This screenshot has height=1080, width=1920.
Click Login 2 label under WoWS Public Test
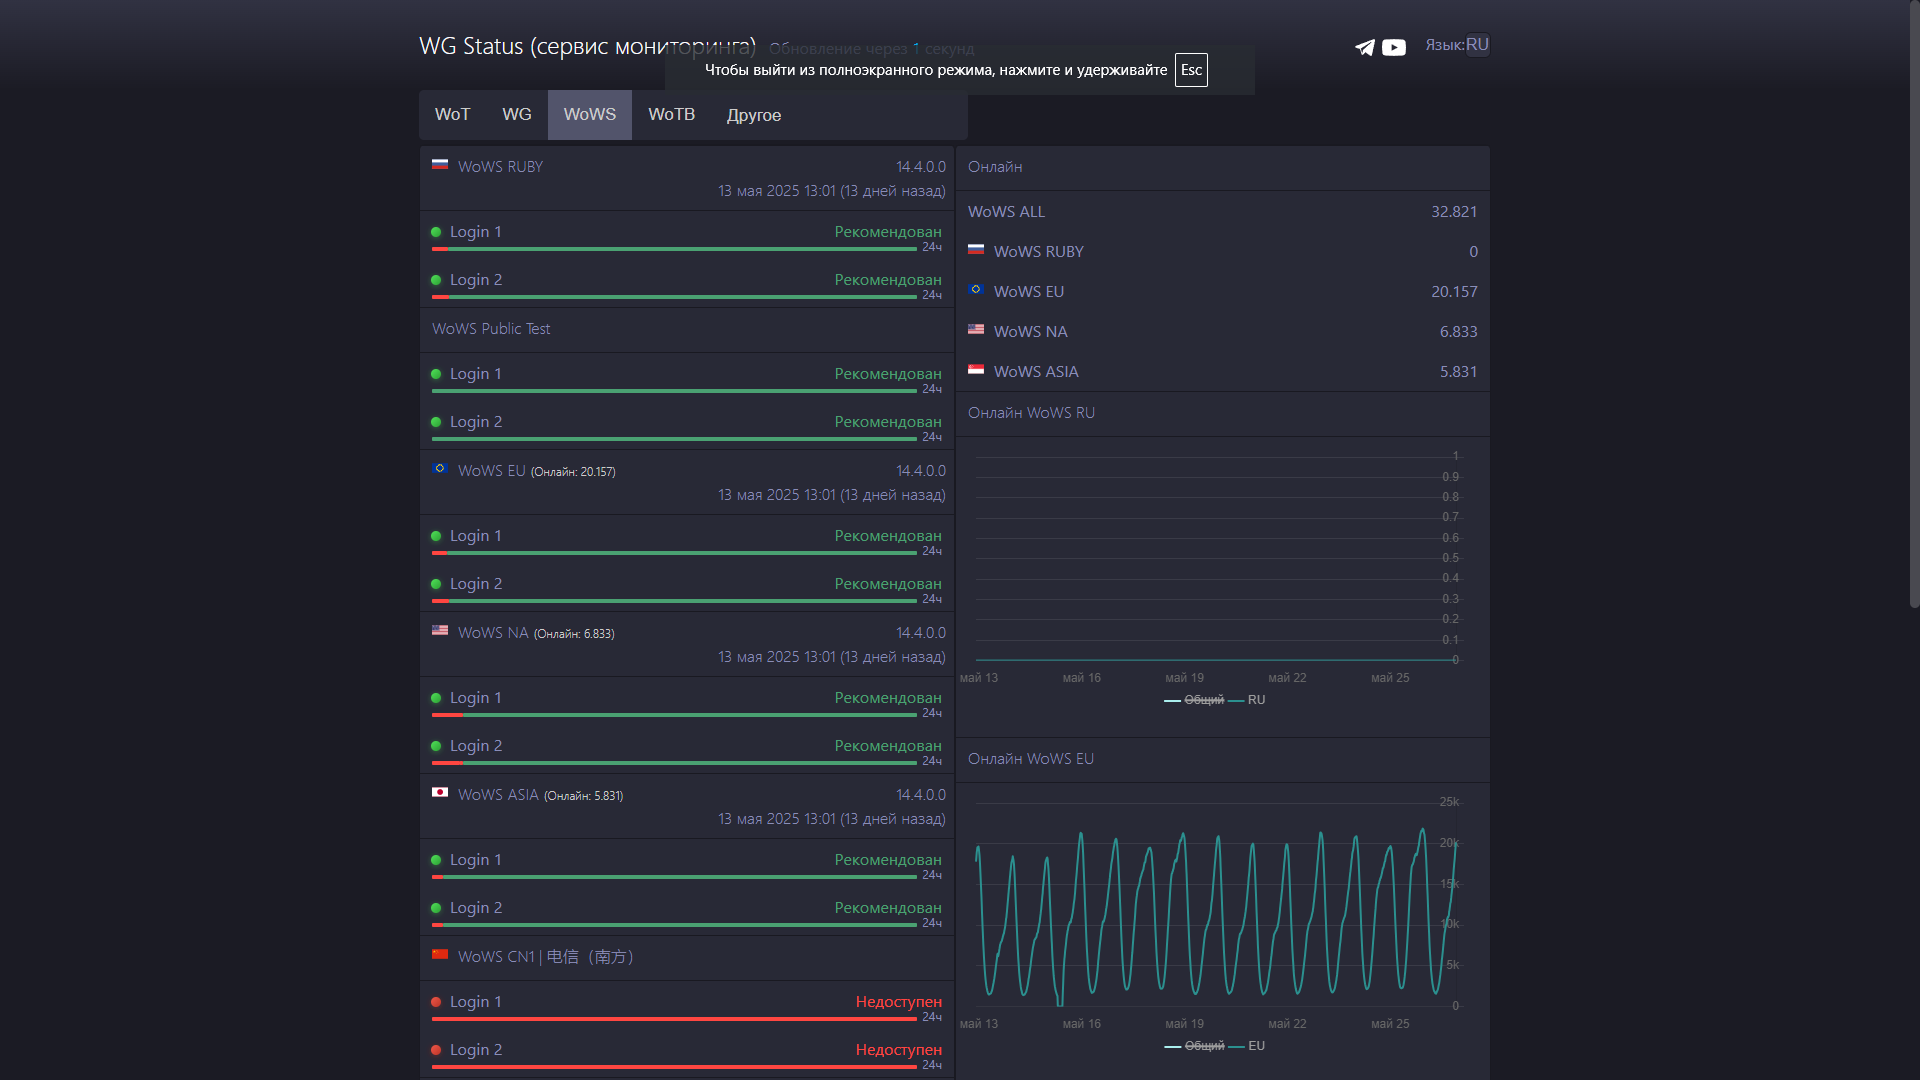point(475,422)
